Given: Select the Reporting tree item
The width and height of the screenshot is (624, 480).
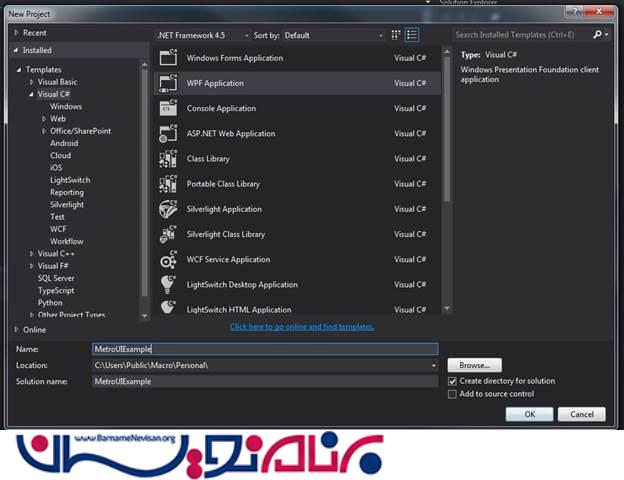Looking at the screenshot, I should [x=67, y=192].
